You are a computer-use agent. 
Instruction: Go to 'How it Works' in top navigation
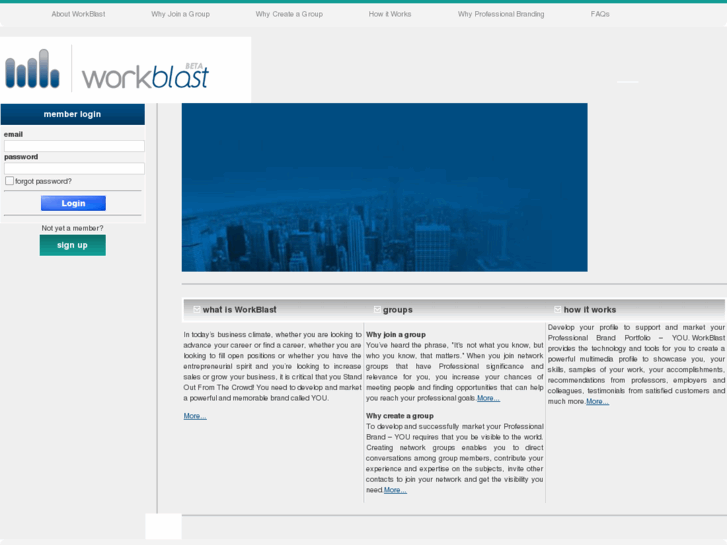pyautogui.click(x=390, y=14)
